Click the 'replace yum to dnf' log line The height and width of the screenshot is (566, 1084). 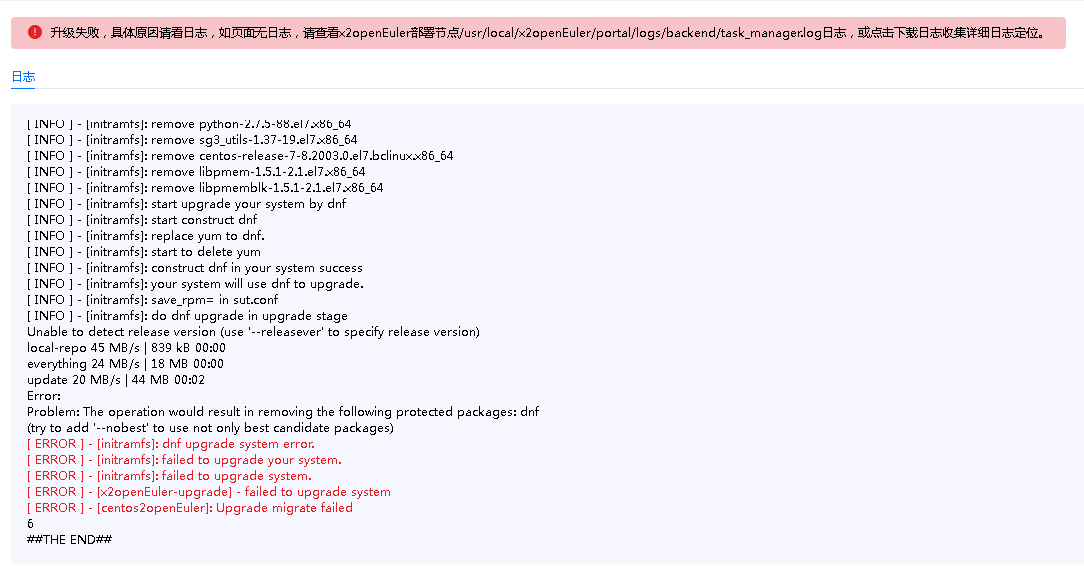tap(146, 236)
